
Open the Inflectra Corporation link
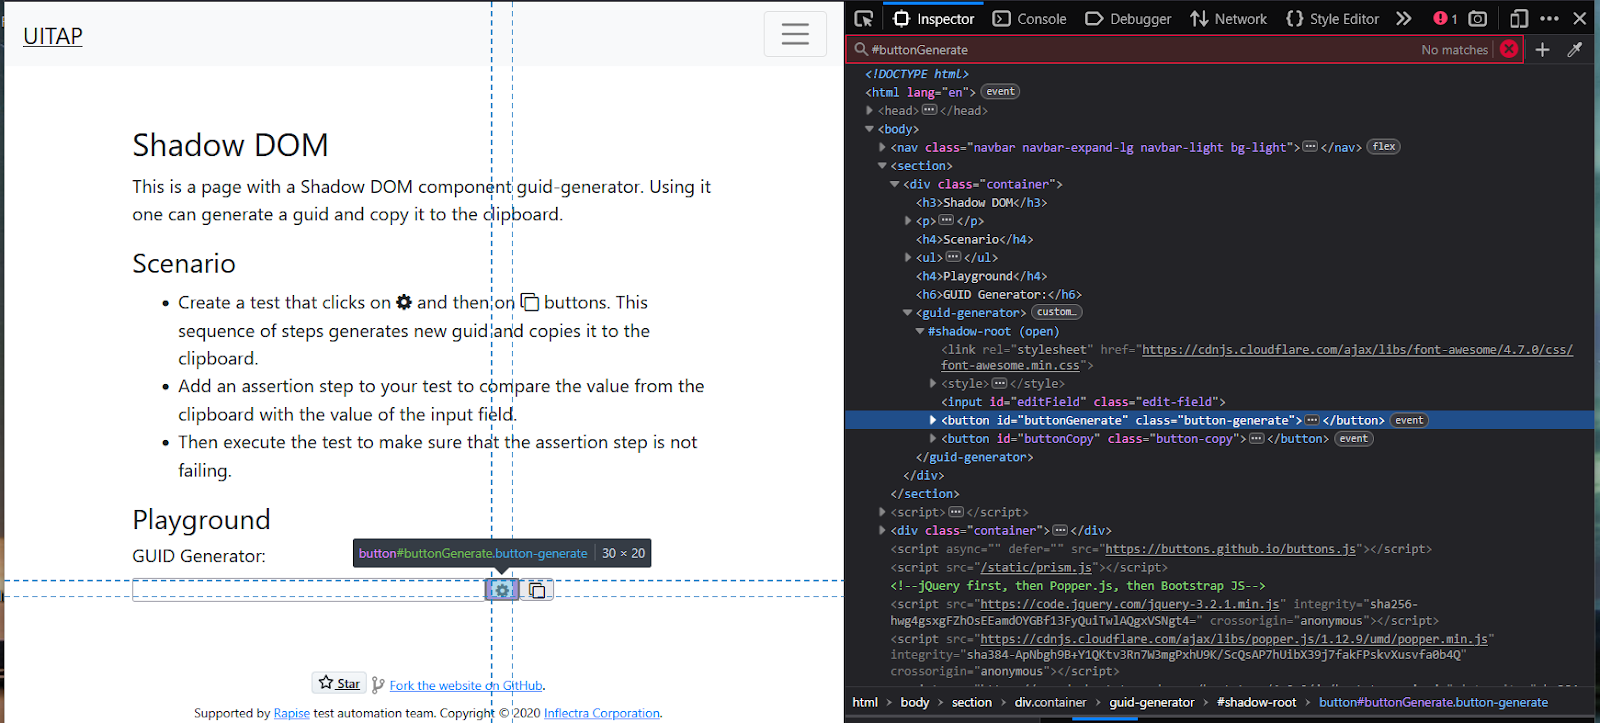[x=601, y=713]
